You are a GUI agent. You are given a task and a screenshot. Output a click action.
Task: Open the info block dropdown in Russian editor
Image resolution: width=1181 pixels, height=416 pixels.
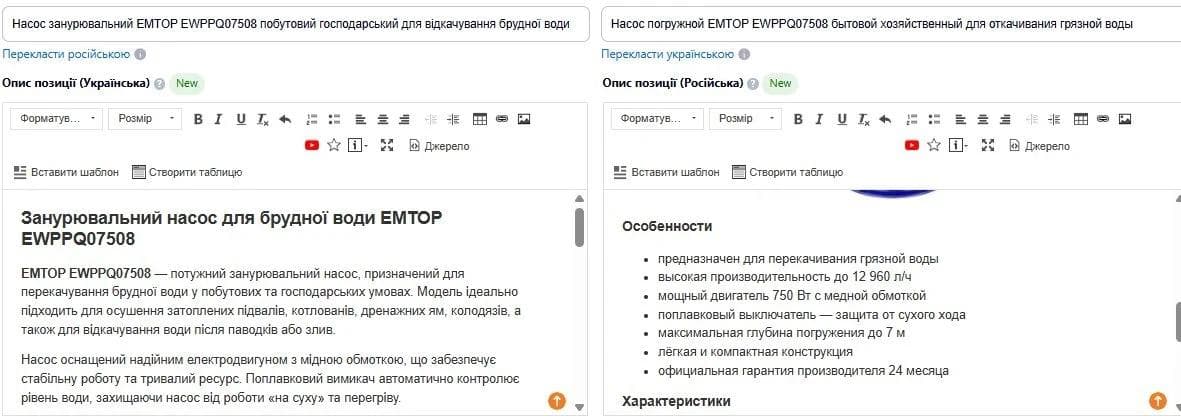coord(958,145)
